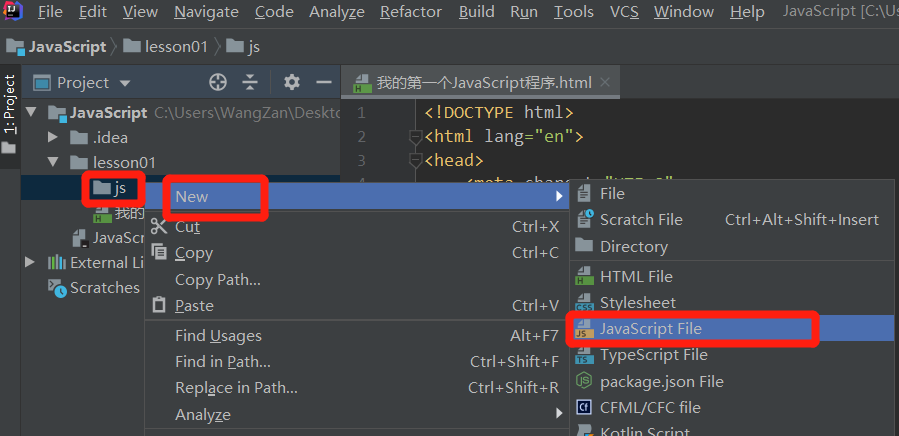Collapse the lesson01 folder arrow

(53, 162)
